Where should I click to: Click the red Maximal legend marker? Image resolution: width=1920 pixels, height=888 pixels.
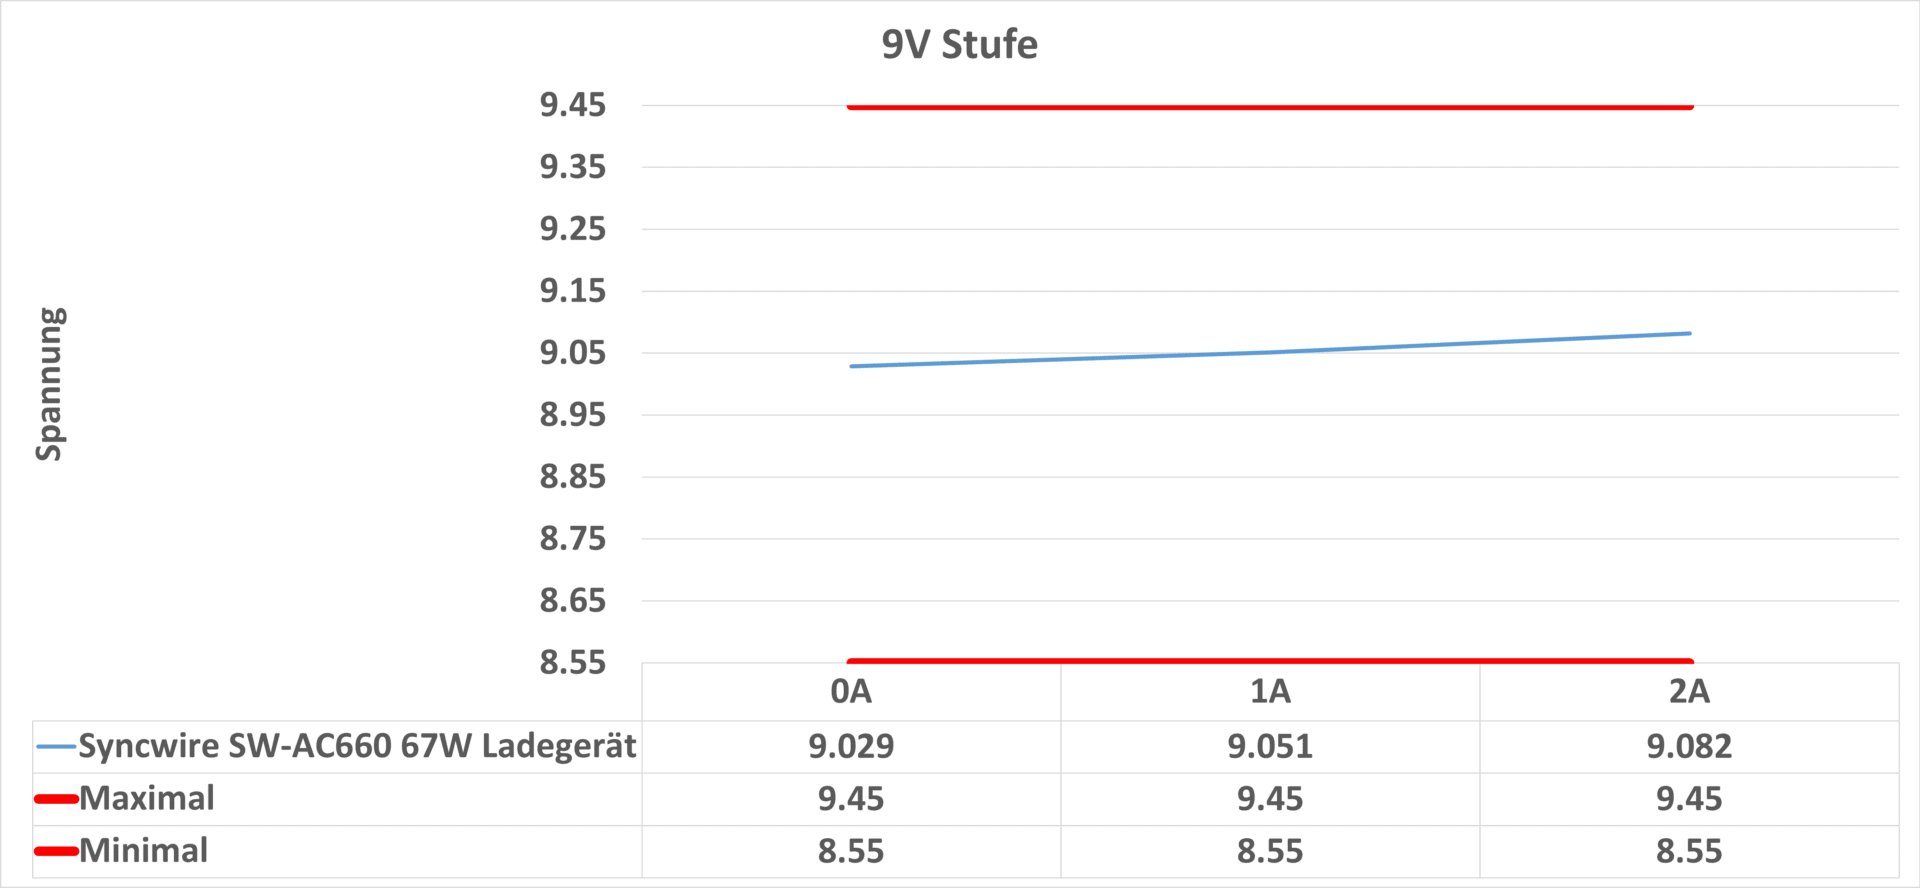(x=56, y=799)
